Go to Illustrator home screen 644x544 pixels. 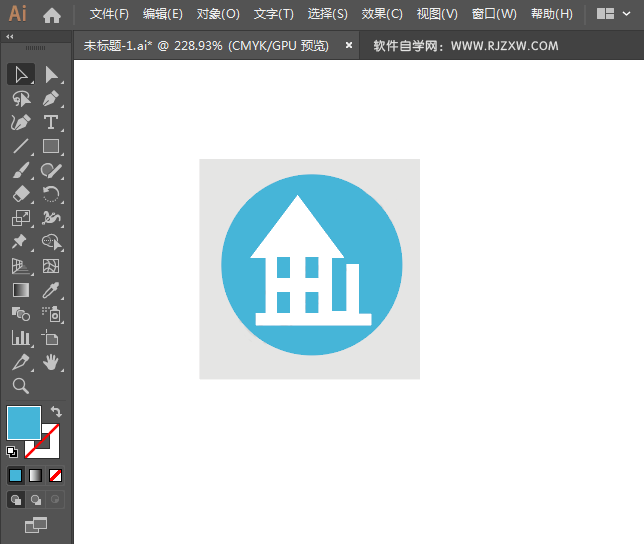click(x=52, y=15)
